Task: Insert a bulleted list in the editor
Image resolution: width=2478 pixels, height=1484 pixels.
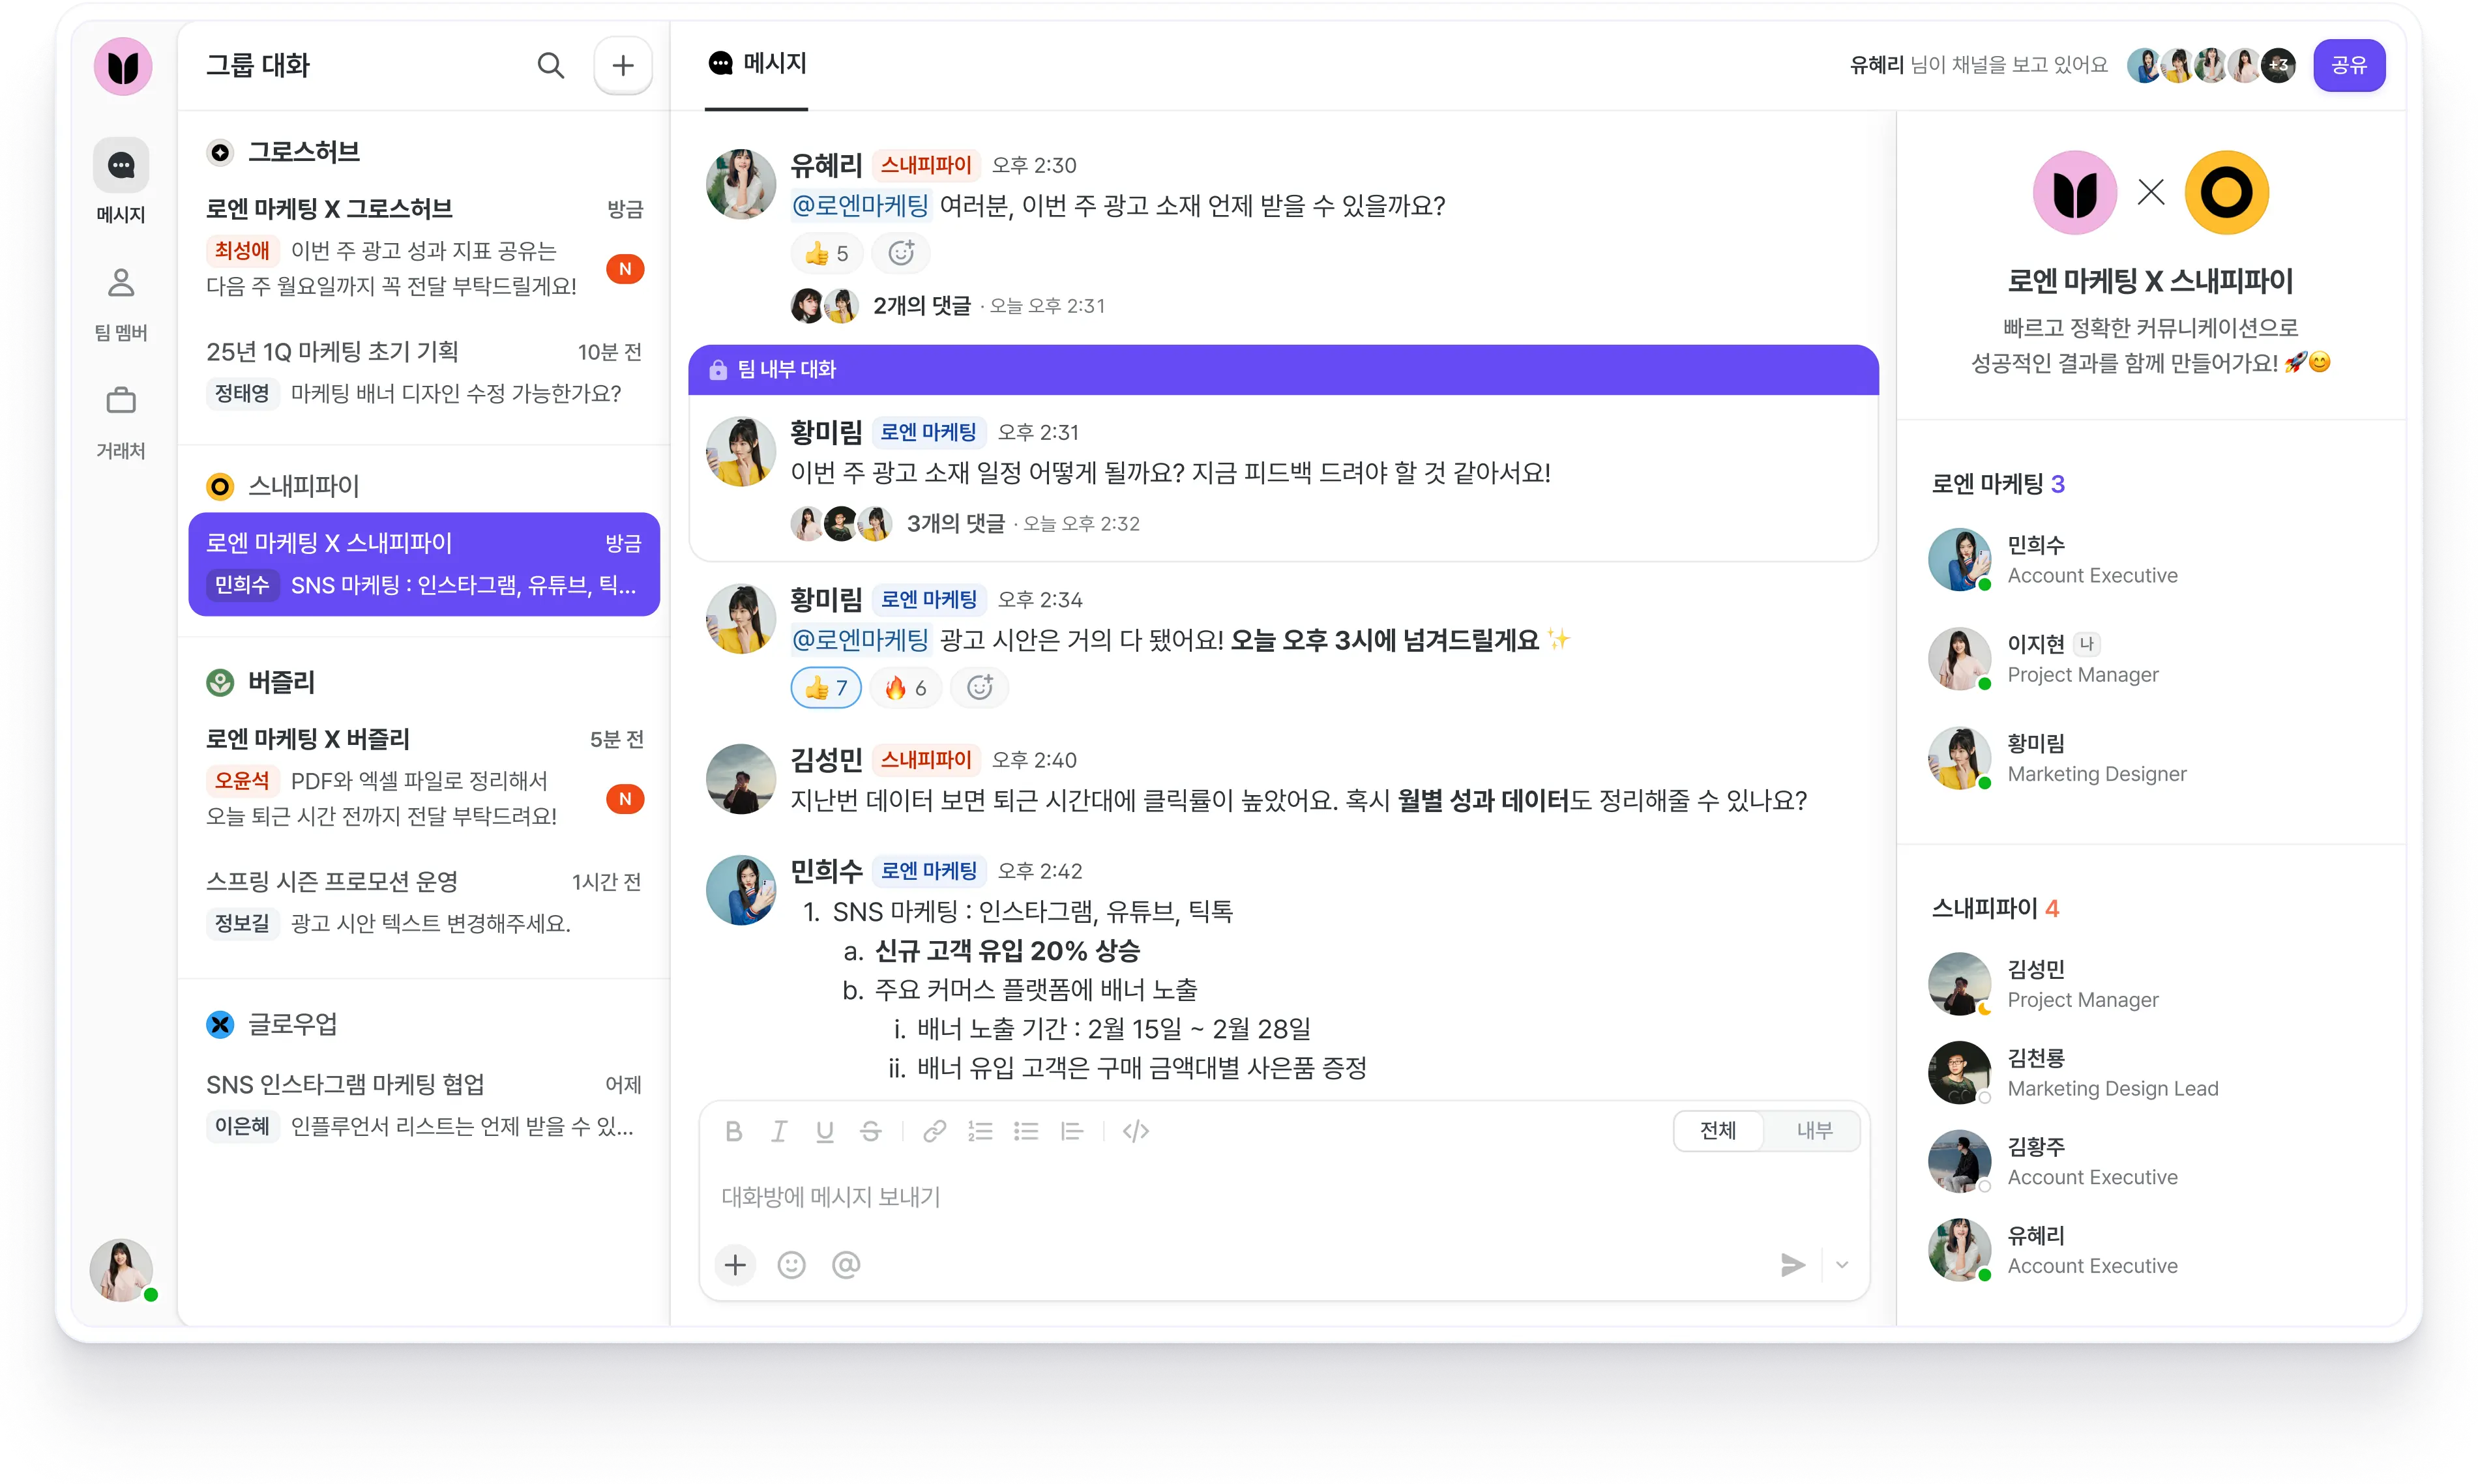Action: point(1026,1131)
